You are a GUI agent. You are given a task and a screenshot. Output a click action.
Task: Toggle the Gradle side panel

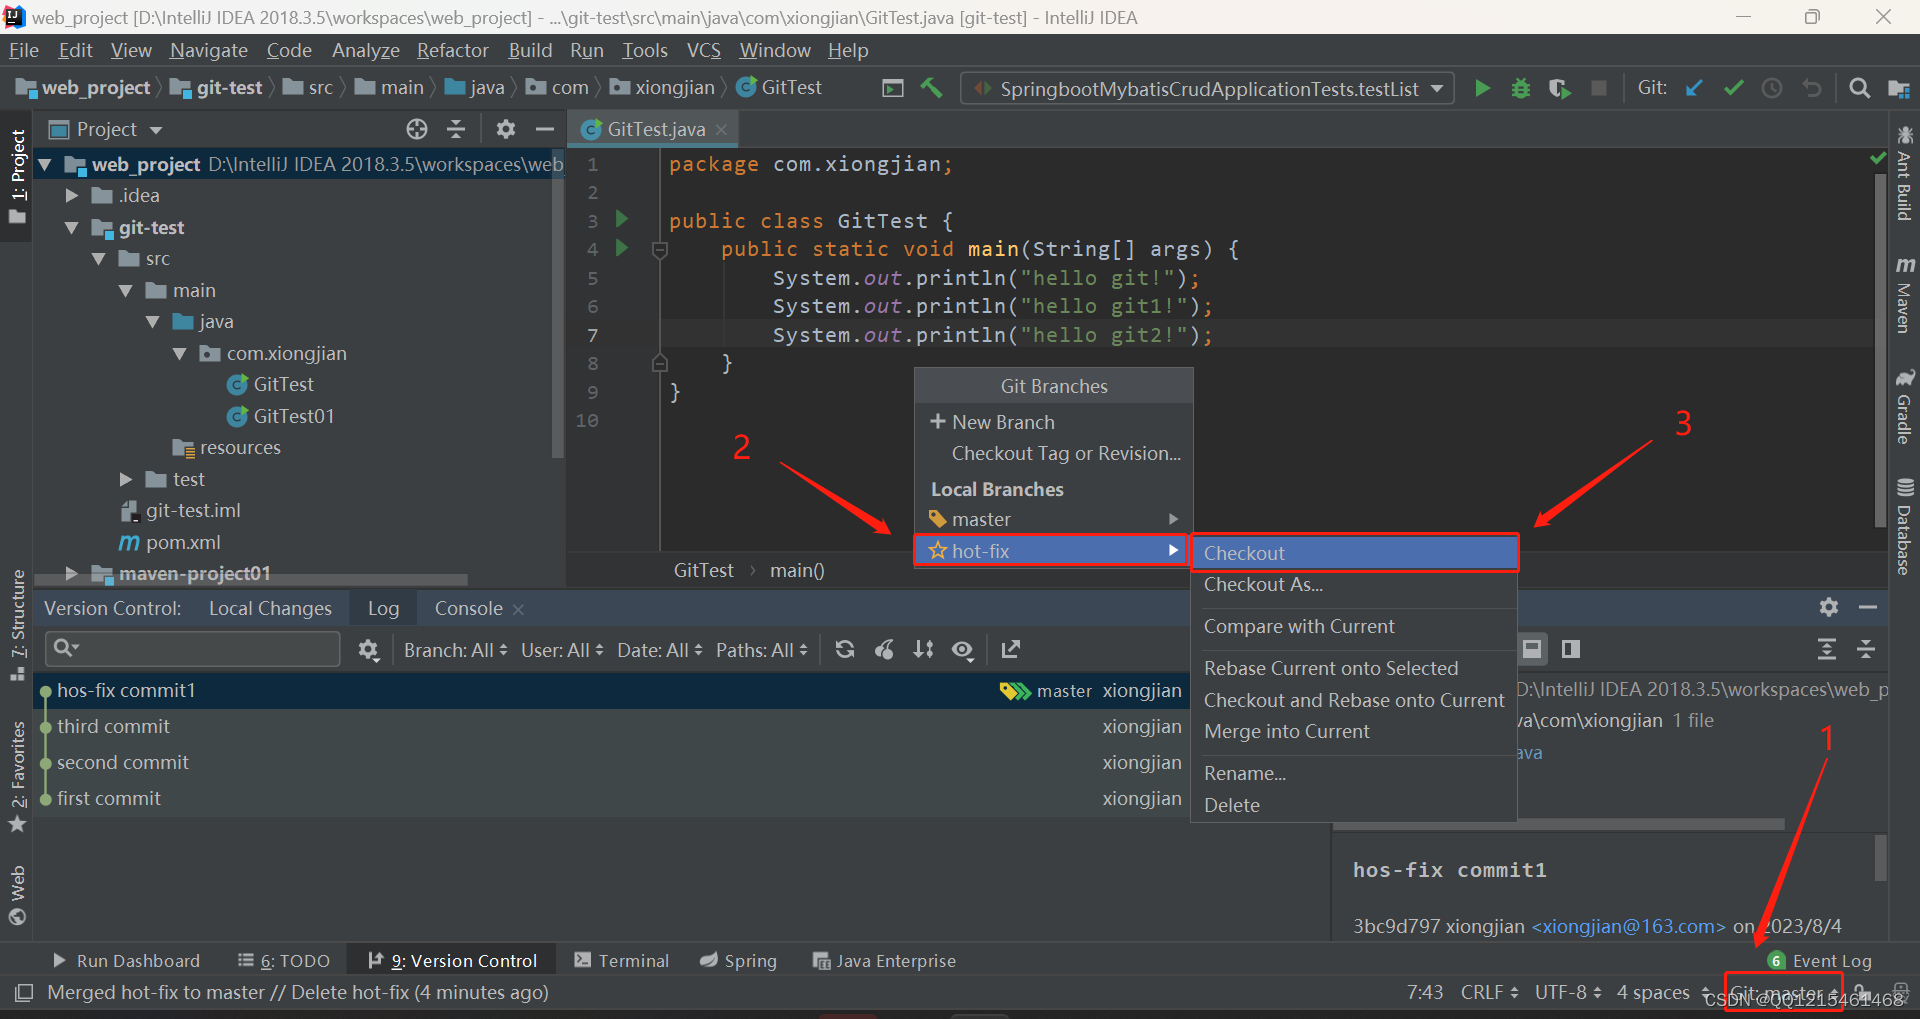tap(1904, 406)
